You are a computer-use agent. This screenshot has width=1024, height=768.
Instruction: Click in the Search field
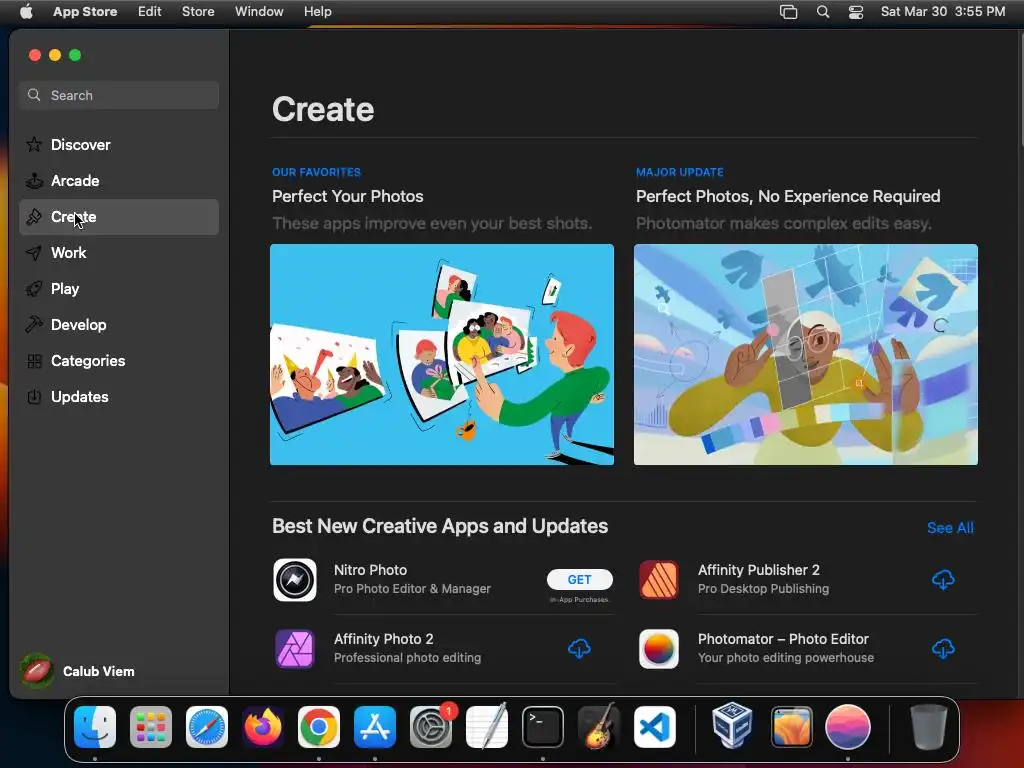[x=119, y=95]
